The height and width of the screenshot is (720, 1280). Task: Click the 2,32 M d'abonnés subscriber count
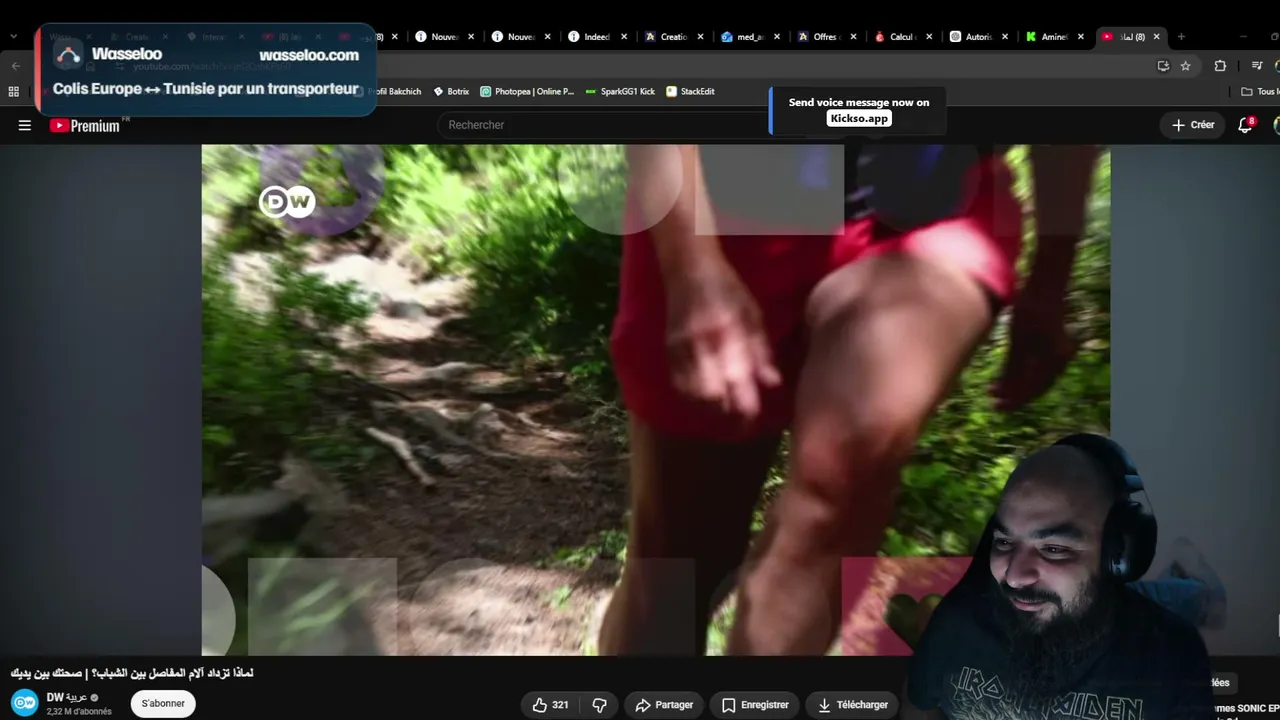click(x=79, y=711)
